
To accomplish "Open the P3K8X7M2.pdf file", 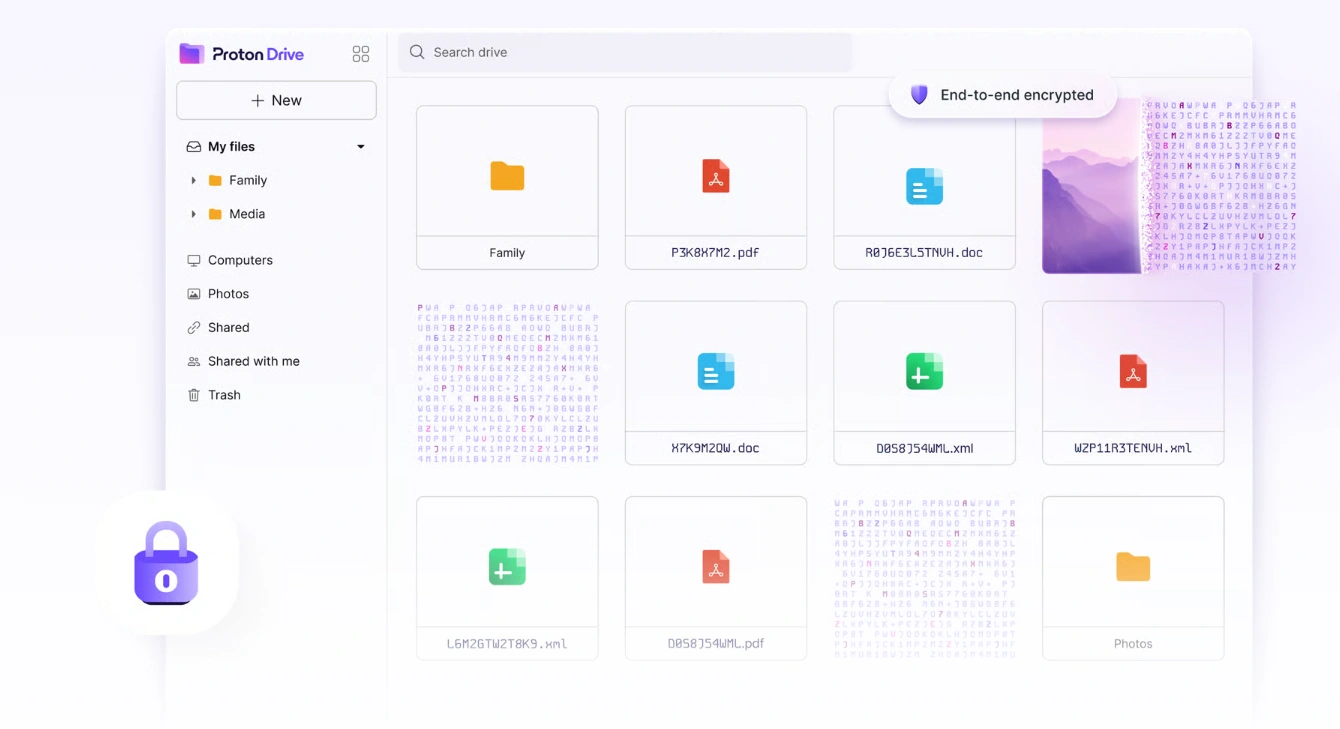I will tap(715, 187).
